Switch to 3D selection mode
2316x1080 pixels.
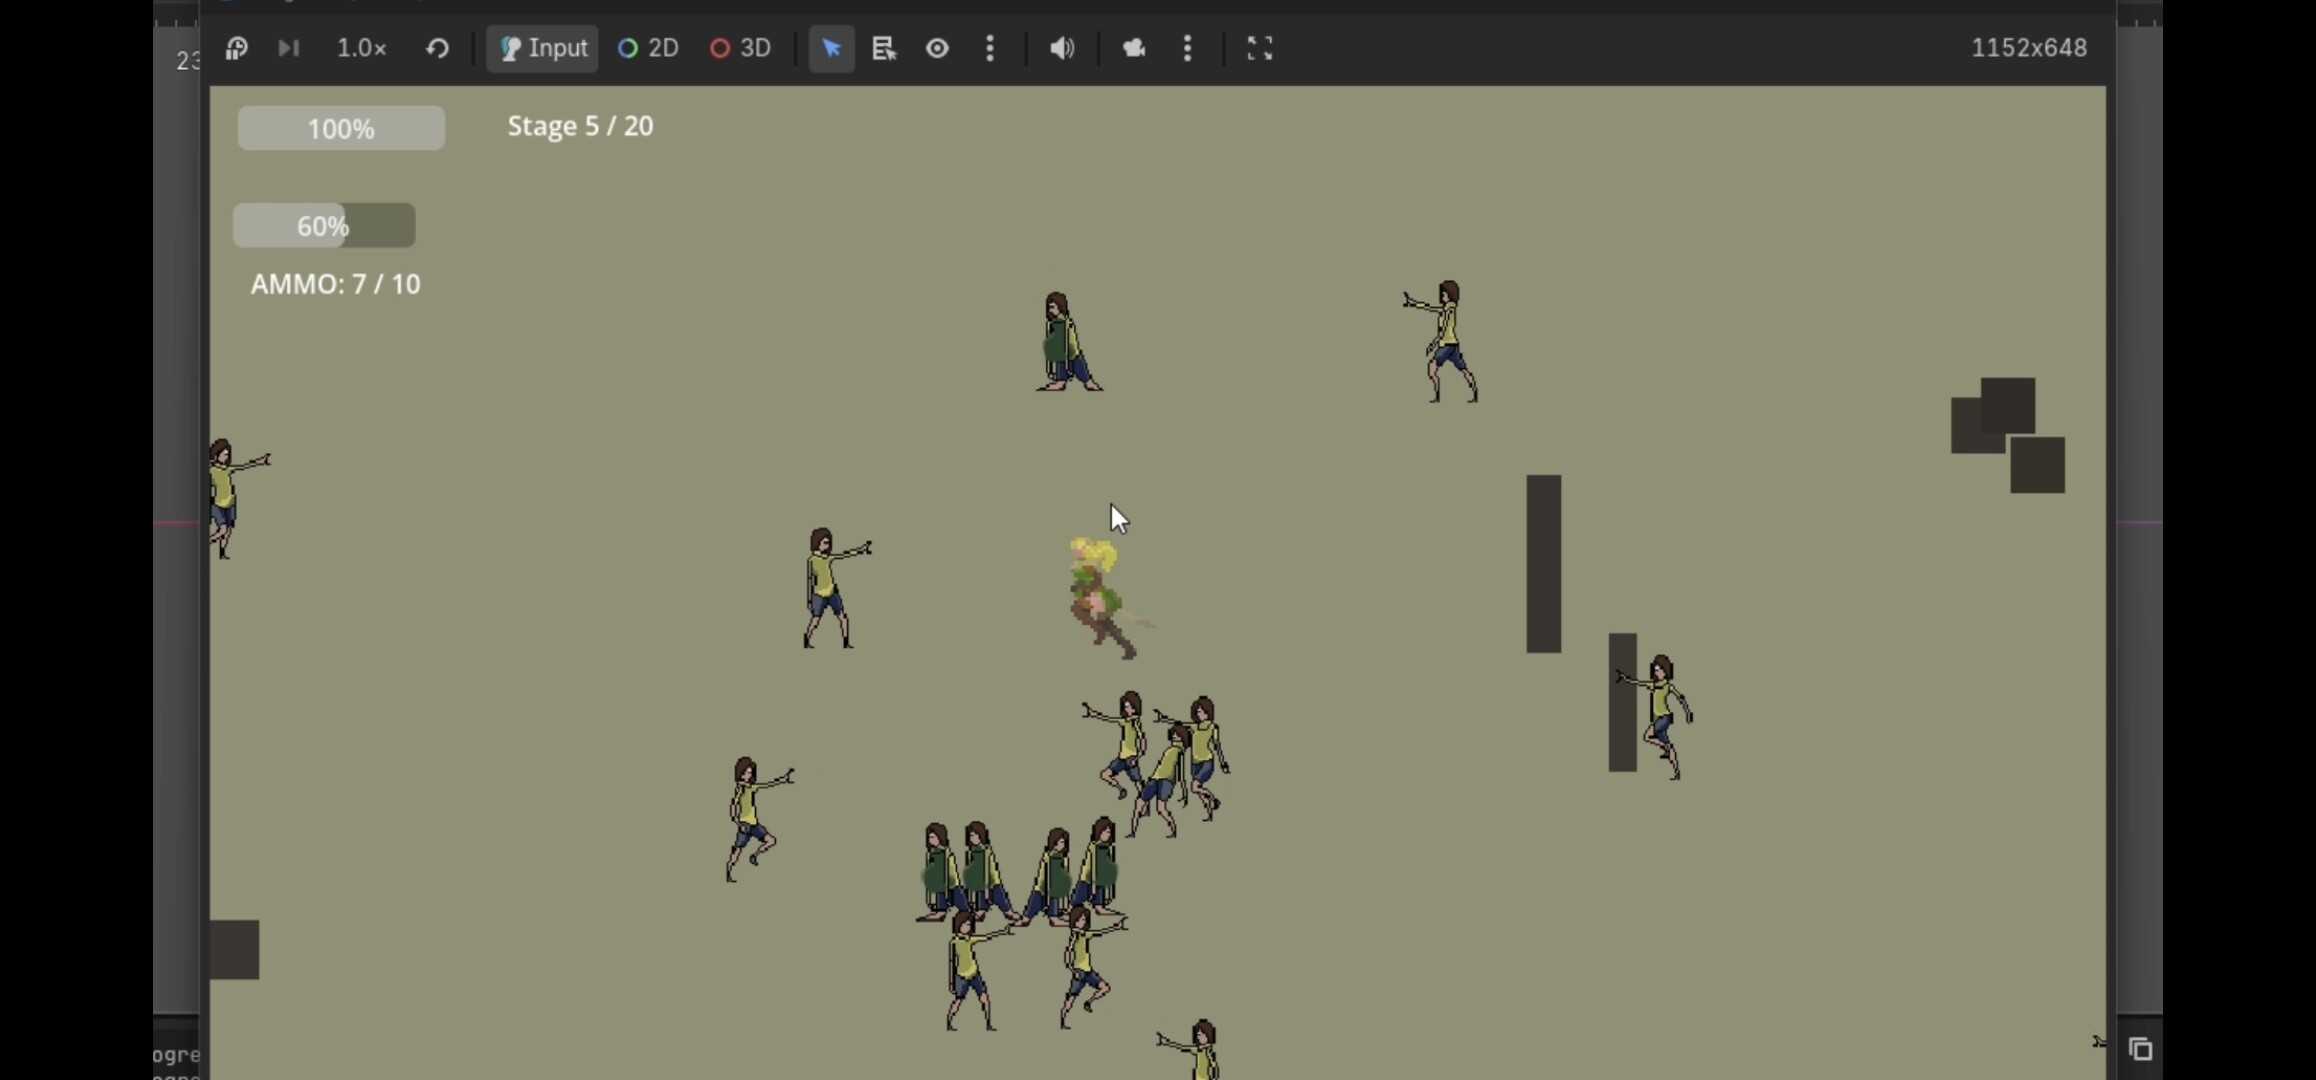[x=741, y=48]
